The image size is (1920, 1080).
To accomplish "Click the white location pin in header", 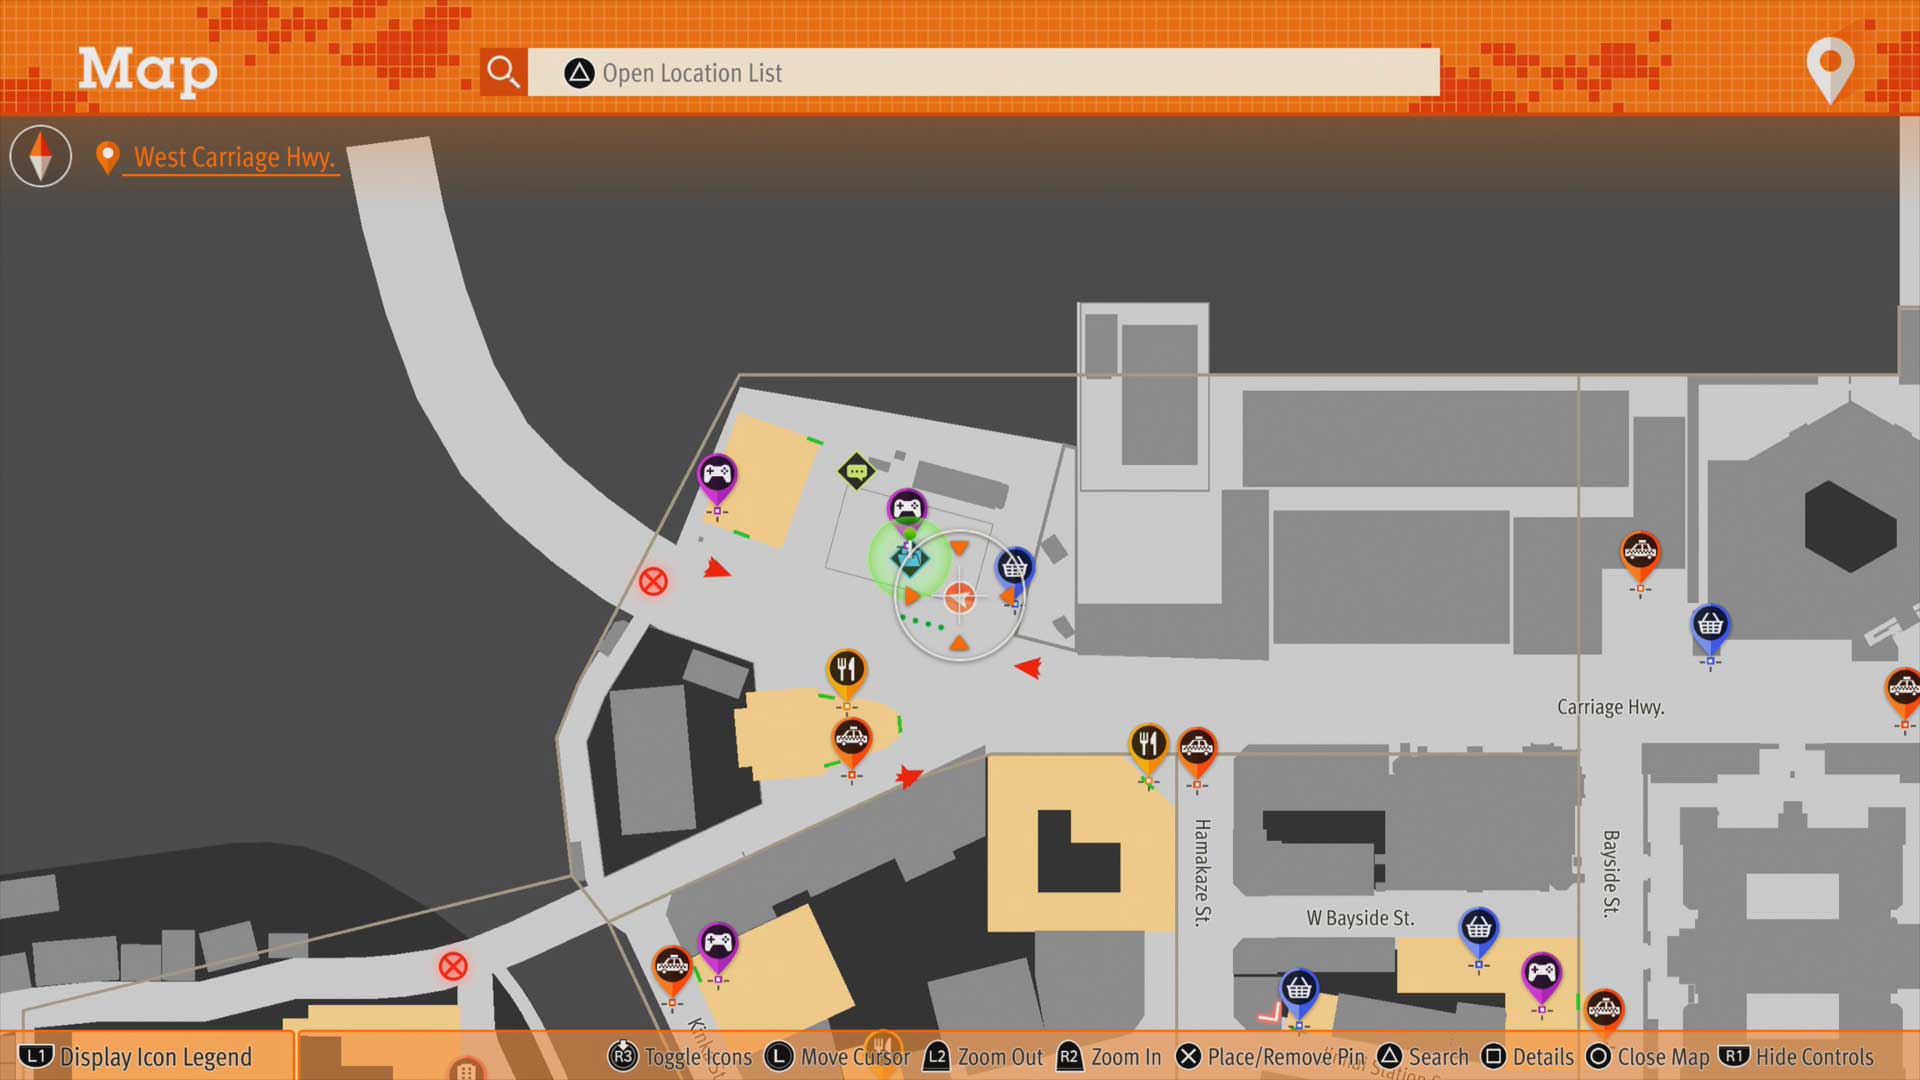I will [1830, 70].
